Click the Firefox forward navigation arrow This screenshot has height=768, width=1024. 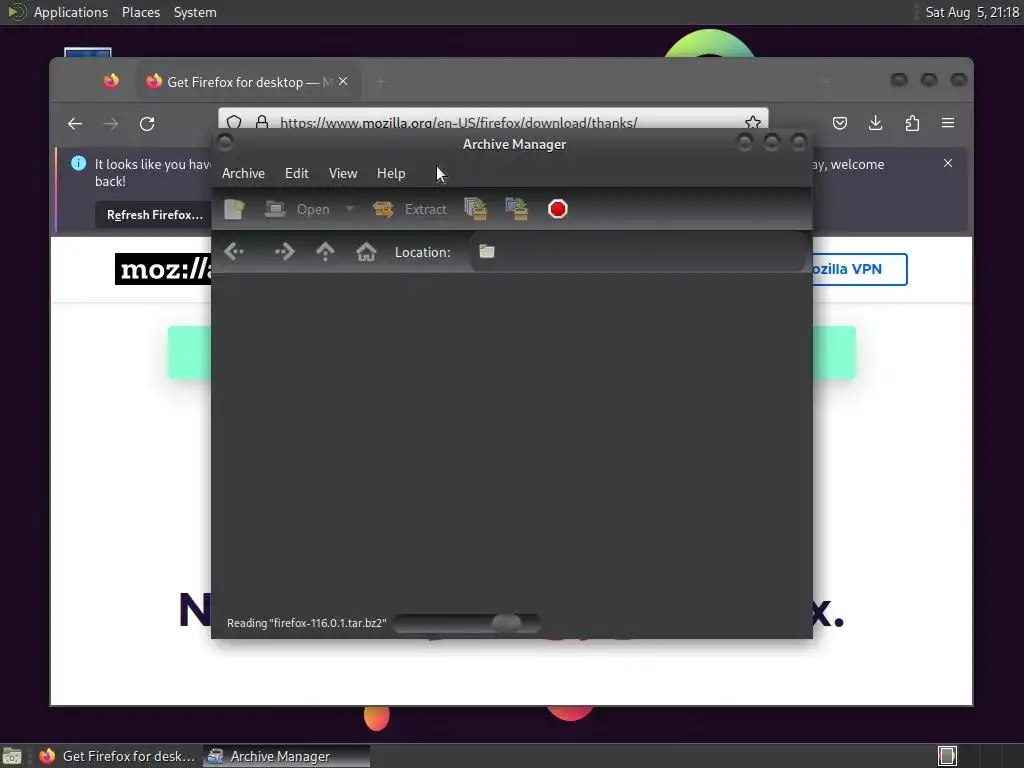(x=111, y=123)
